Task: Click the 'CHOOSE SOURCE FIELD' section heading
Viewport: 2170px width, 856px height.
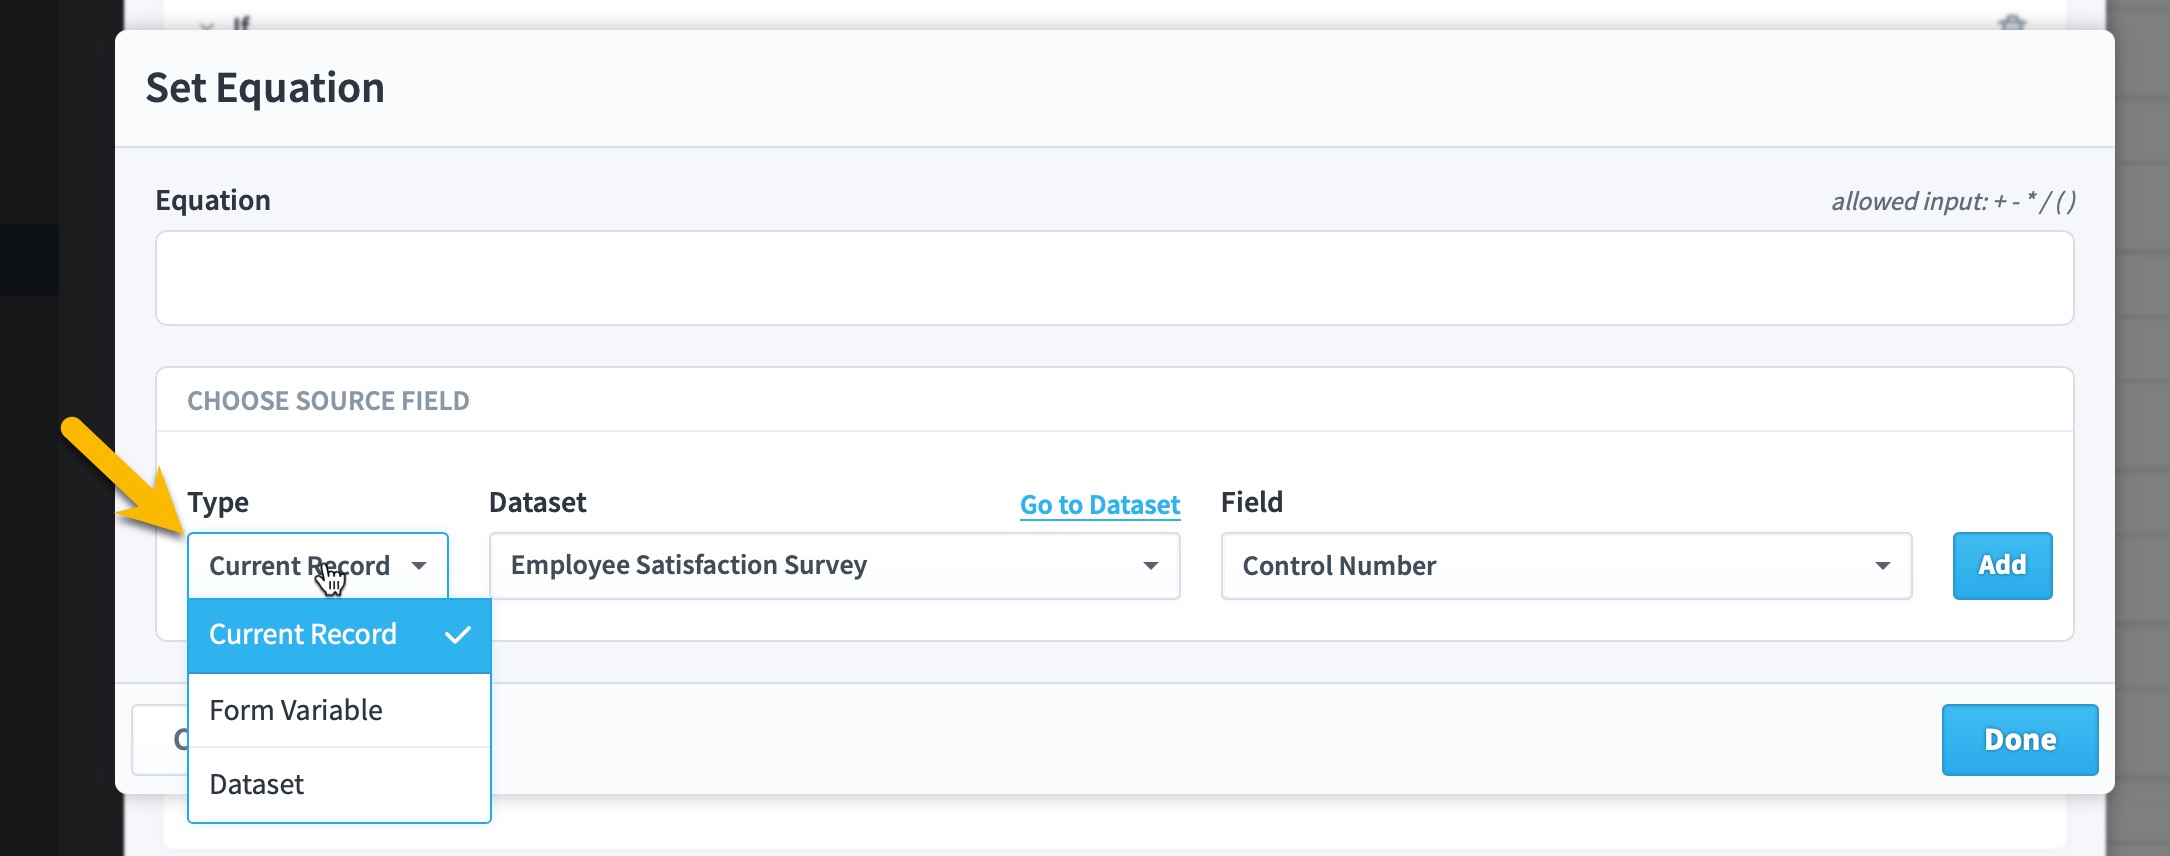Action: pos(328,401)
